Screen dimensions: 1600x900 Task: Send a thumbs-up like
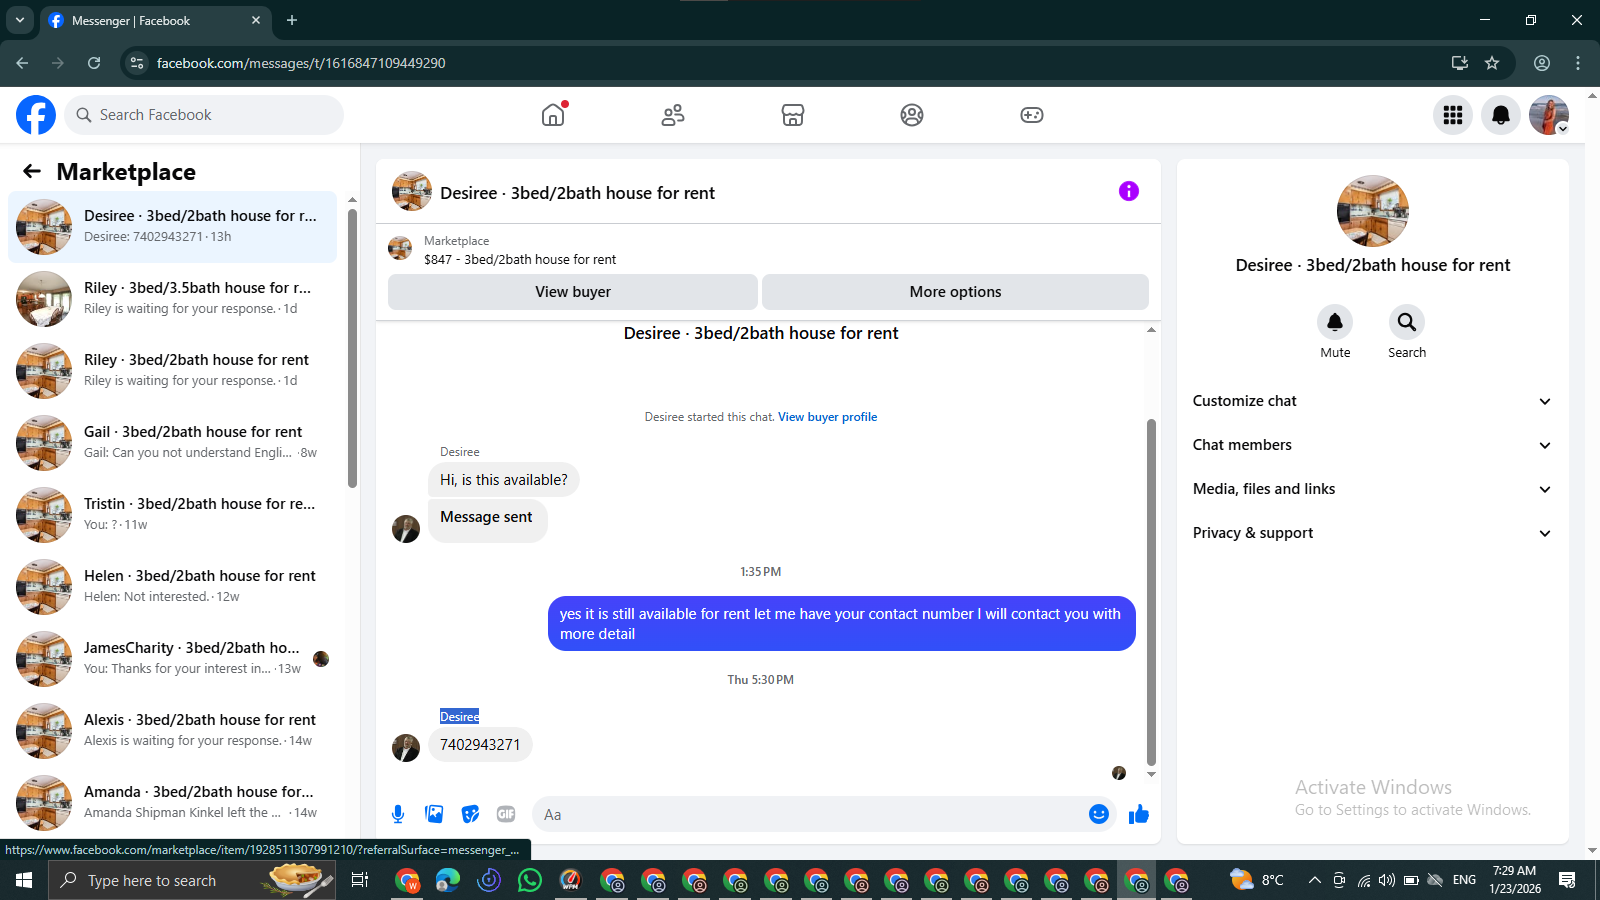[x=1139, y=814]
